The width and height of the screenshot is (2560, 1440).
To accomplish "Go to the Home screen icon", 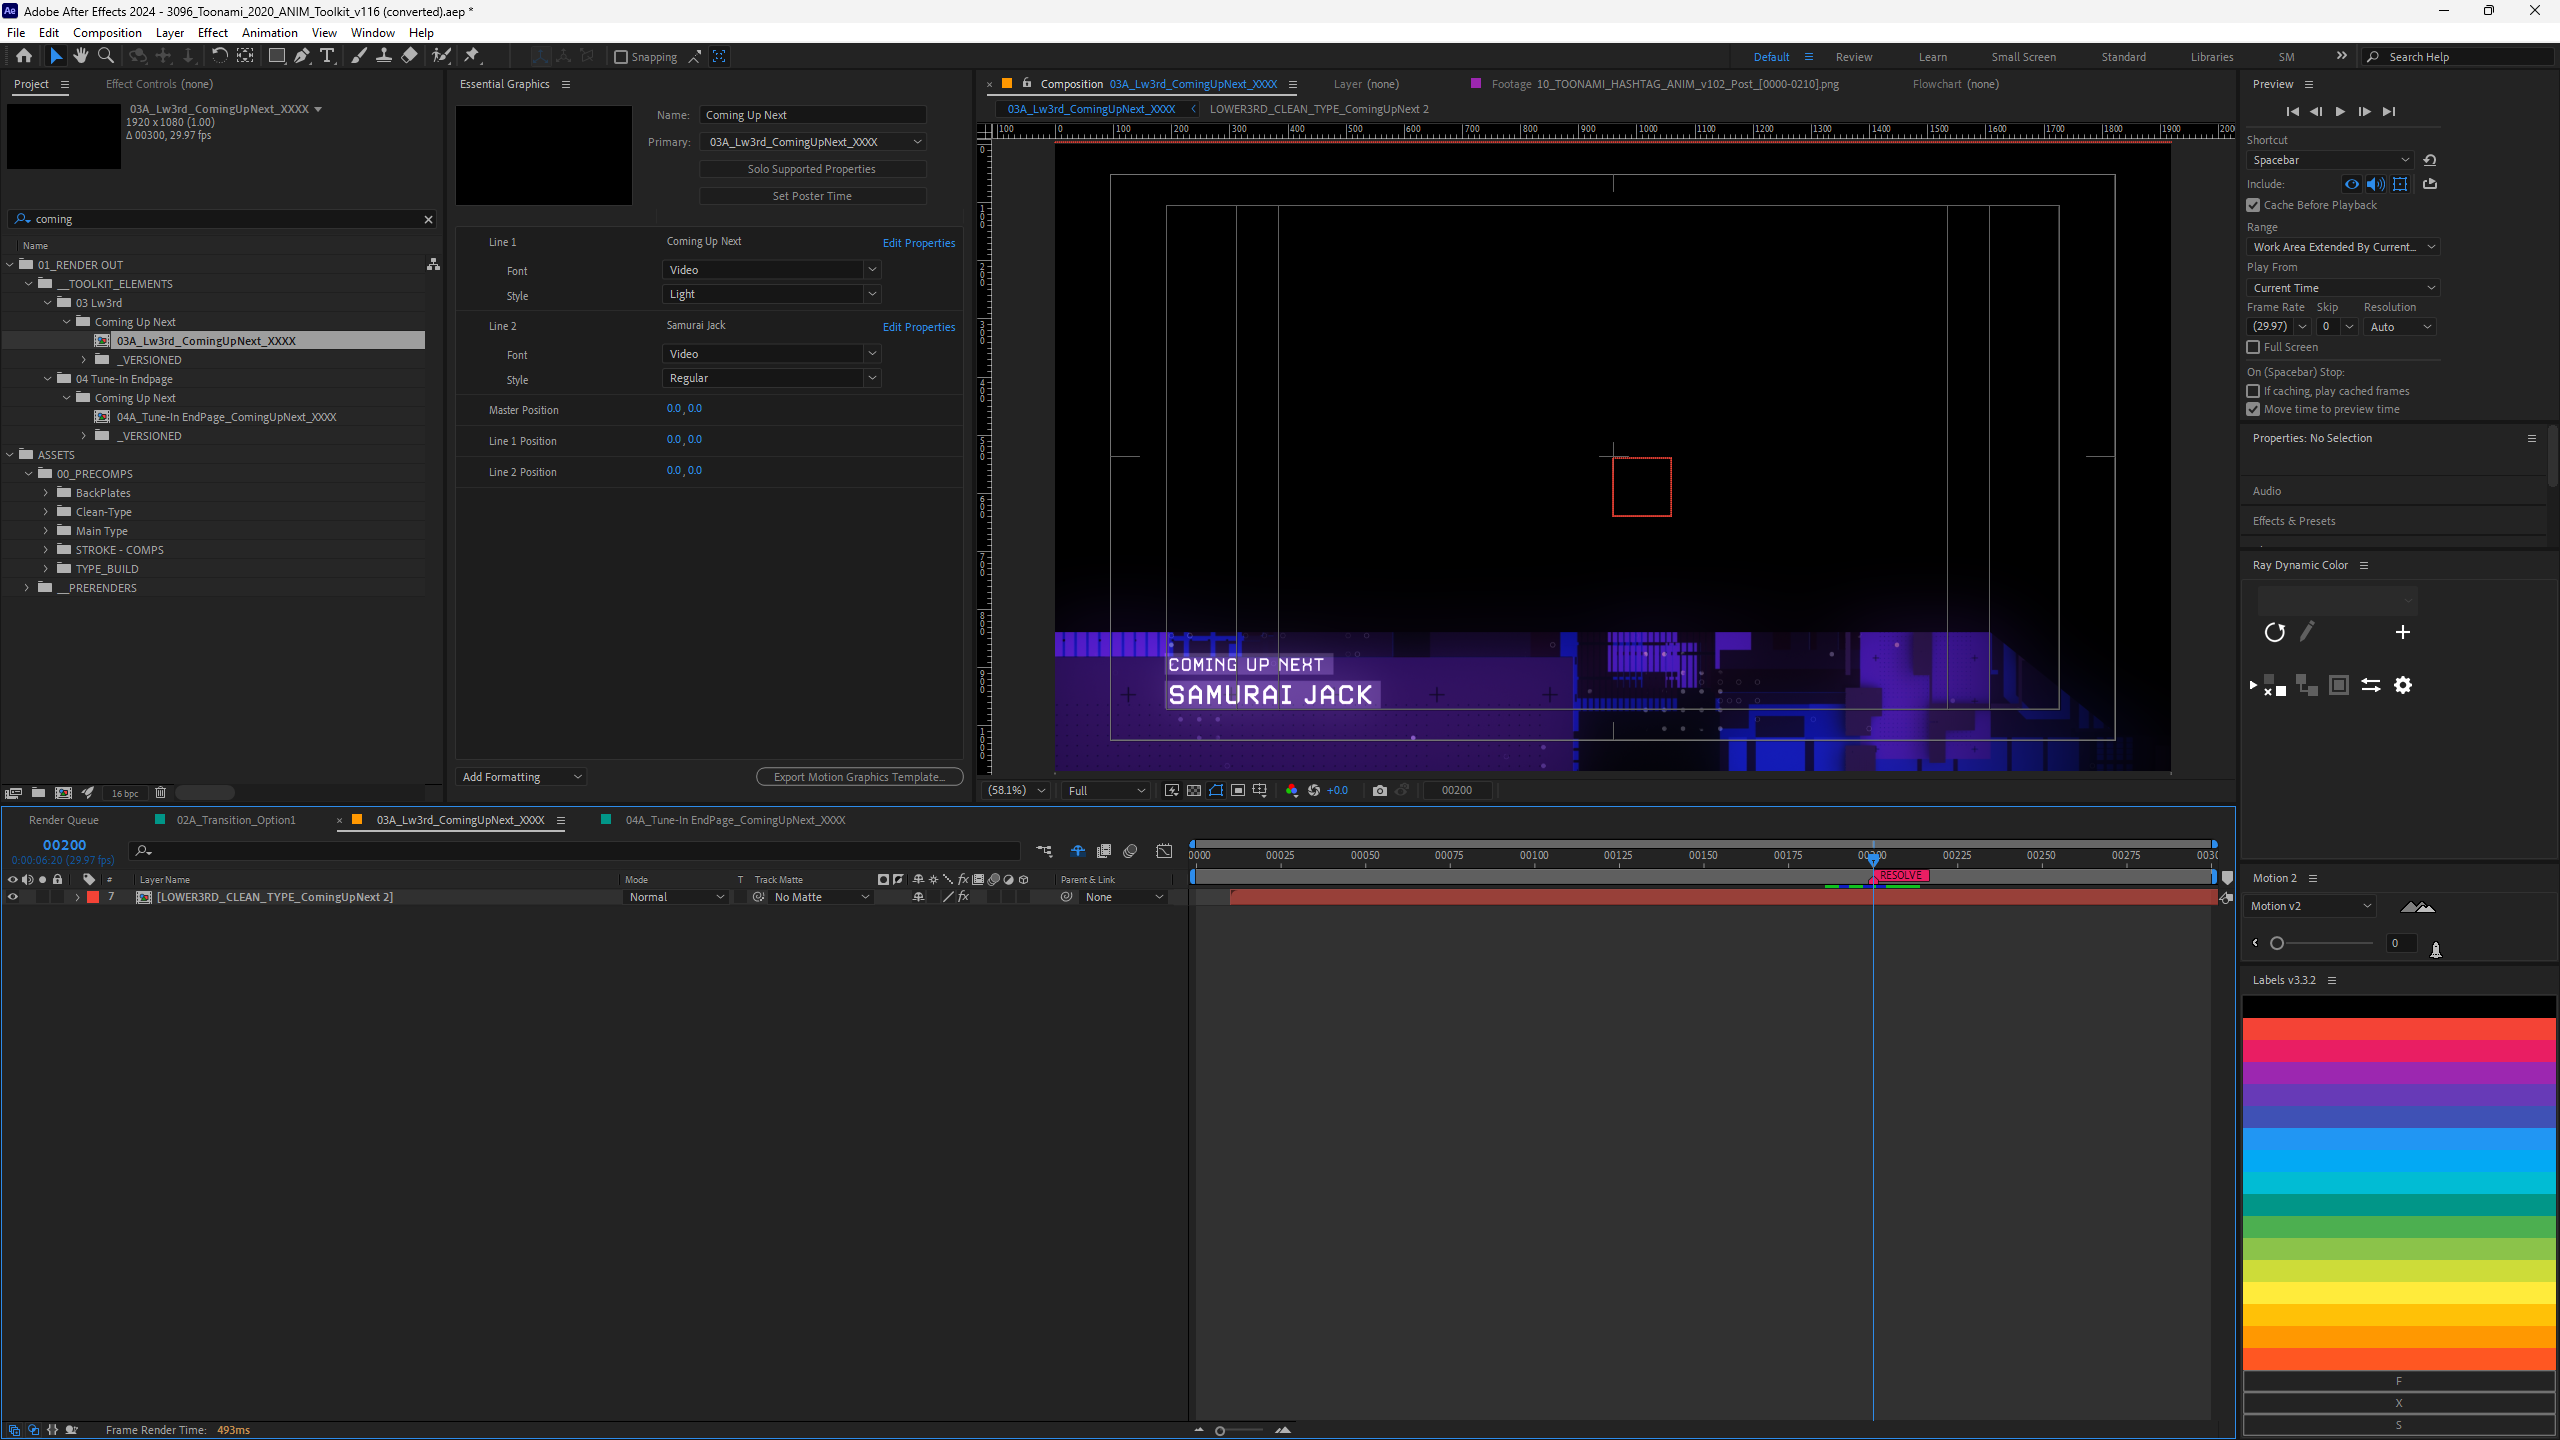I will (24, 56).
